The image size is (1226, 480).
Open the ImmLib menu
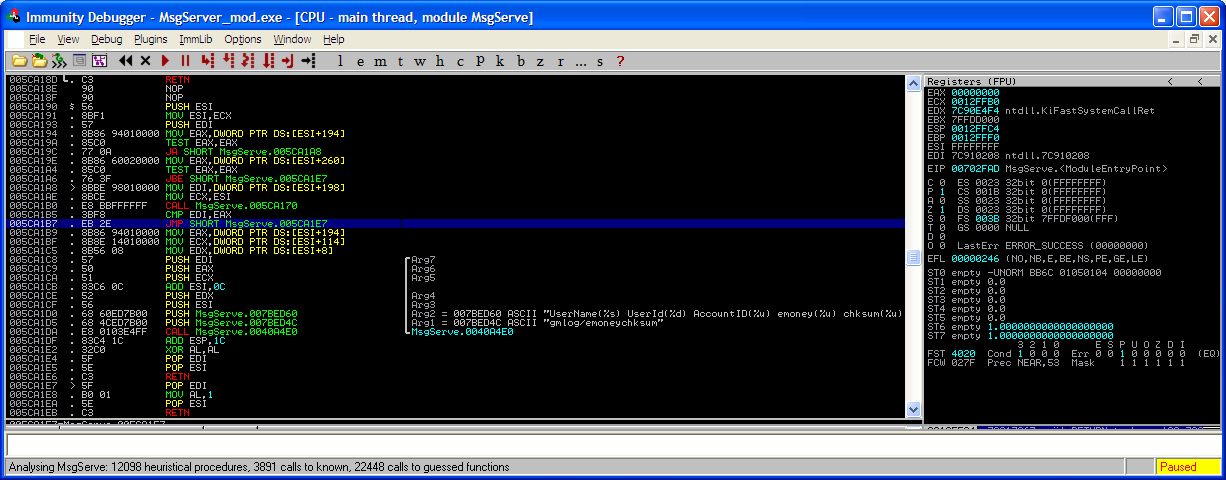[196, 39]
